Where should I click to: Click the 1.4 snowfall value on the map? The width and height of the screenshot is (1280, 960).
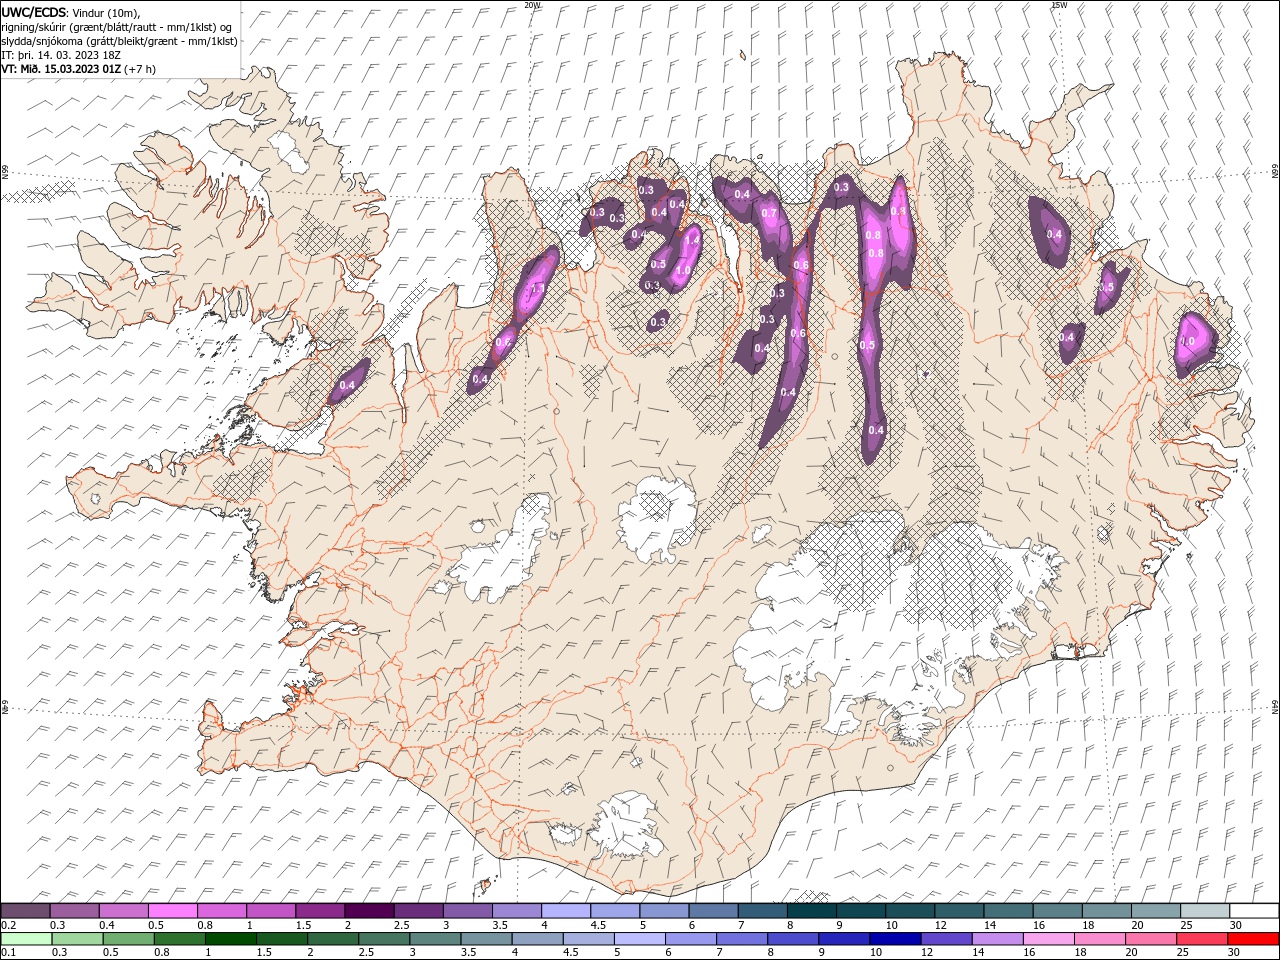coord(691,241)
